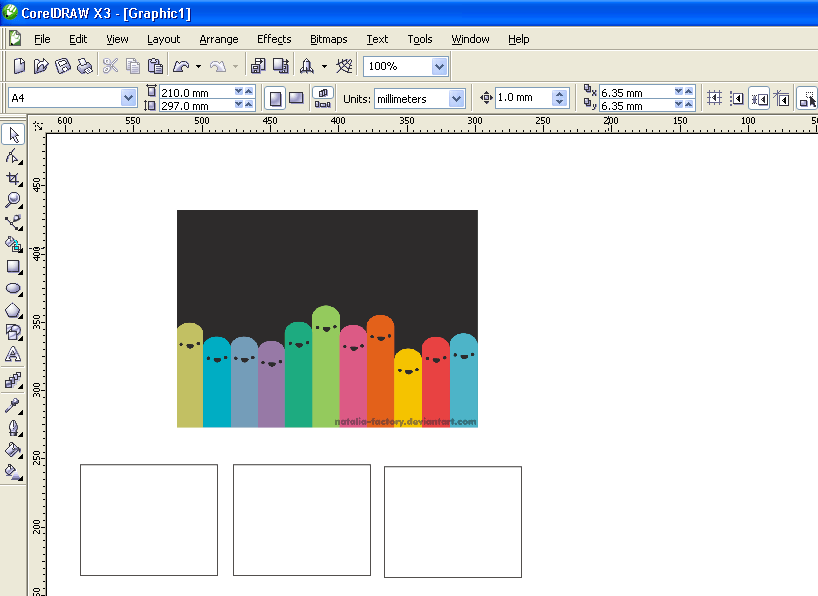Activate the Text tool in the toolbox
The width and height of the screenshot is (818, 596).
14,354
